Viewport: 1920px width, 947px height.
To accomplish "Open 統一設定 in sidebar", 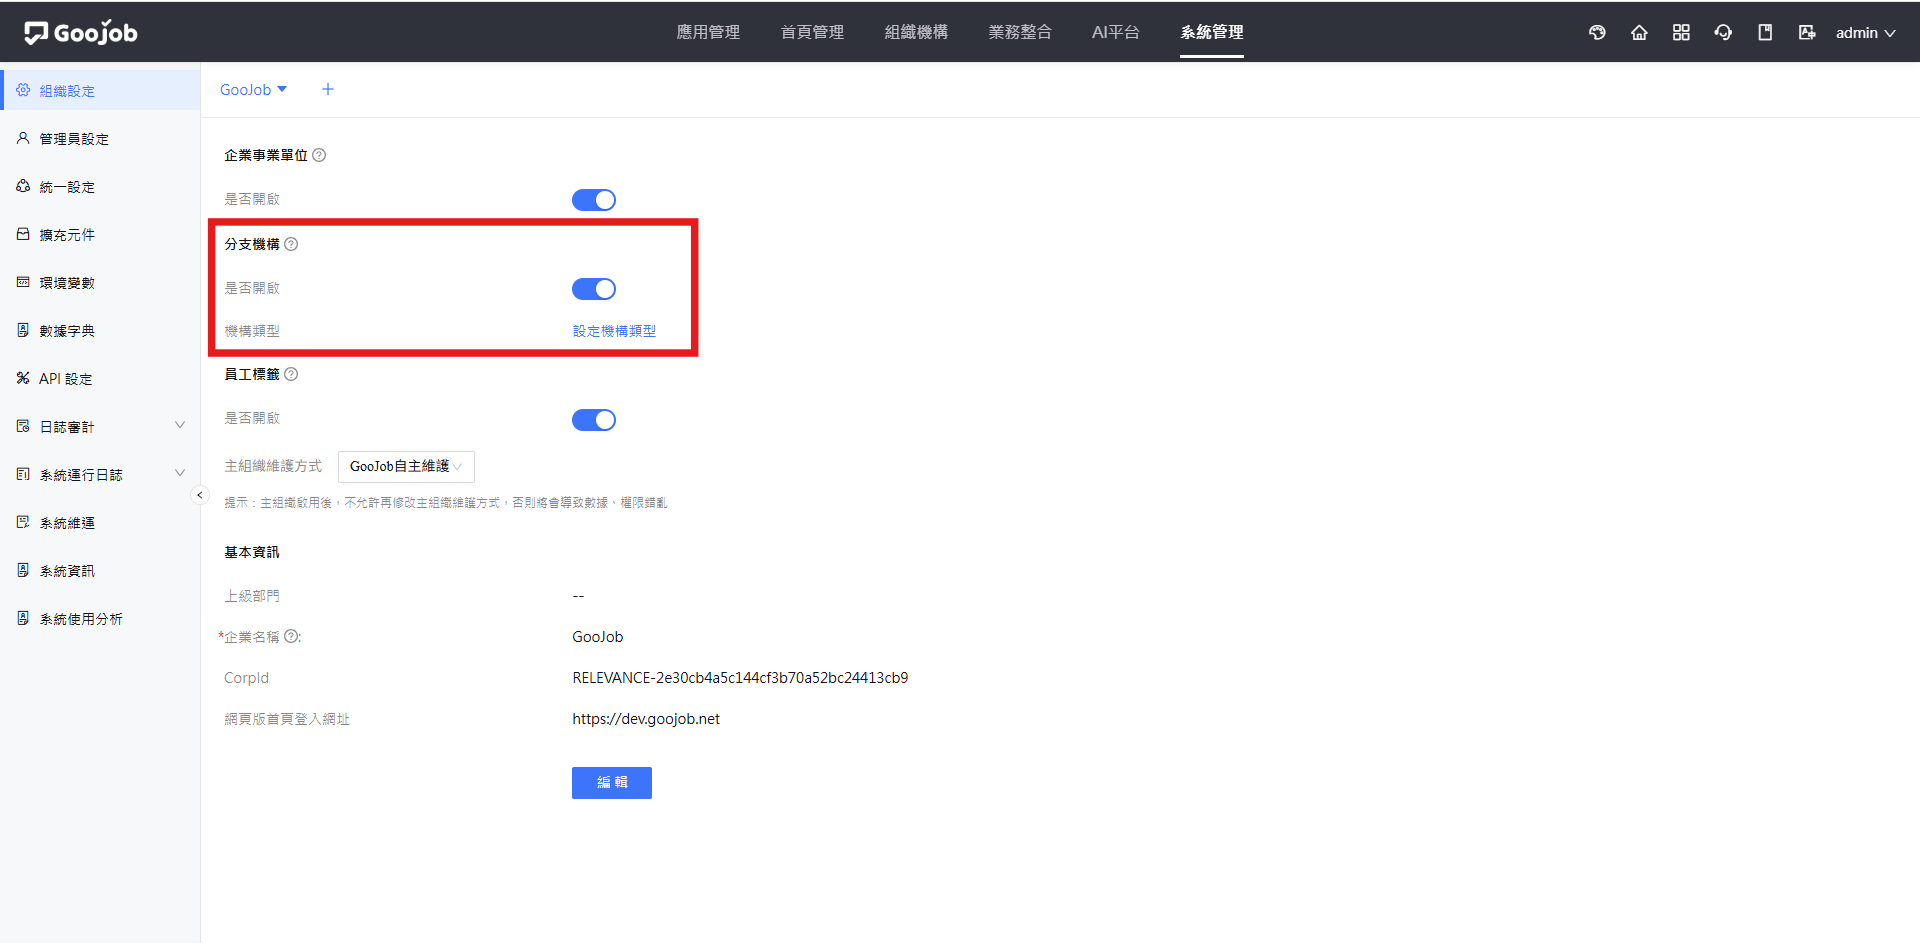I will click(x=100, y=186).
